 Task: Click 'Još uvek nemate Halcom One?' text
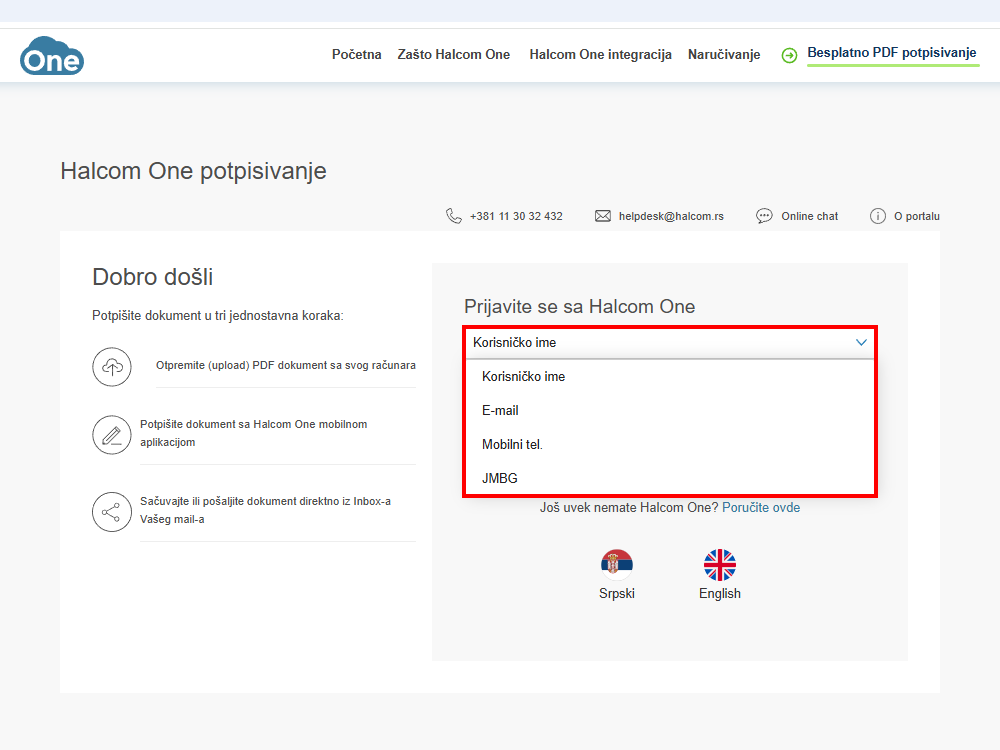point(629,508)
